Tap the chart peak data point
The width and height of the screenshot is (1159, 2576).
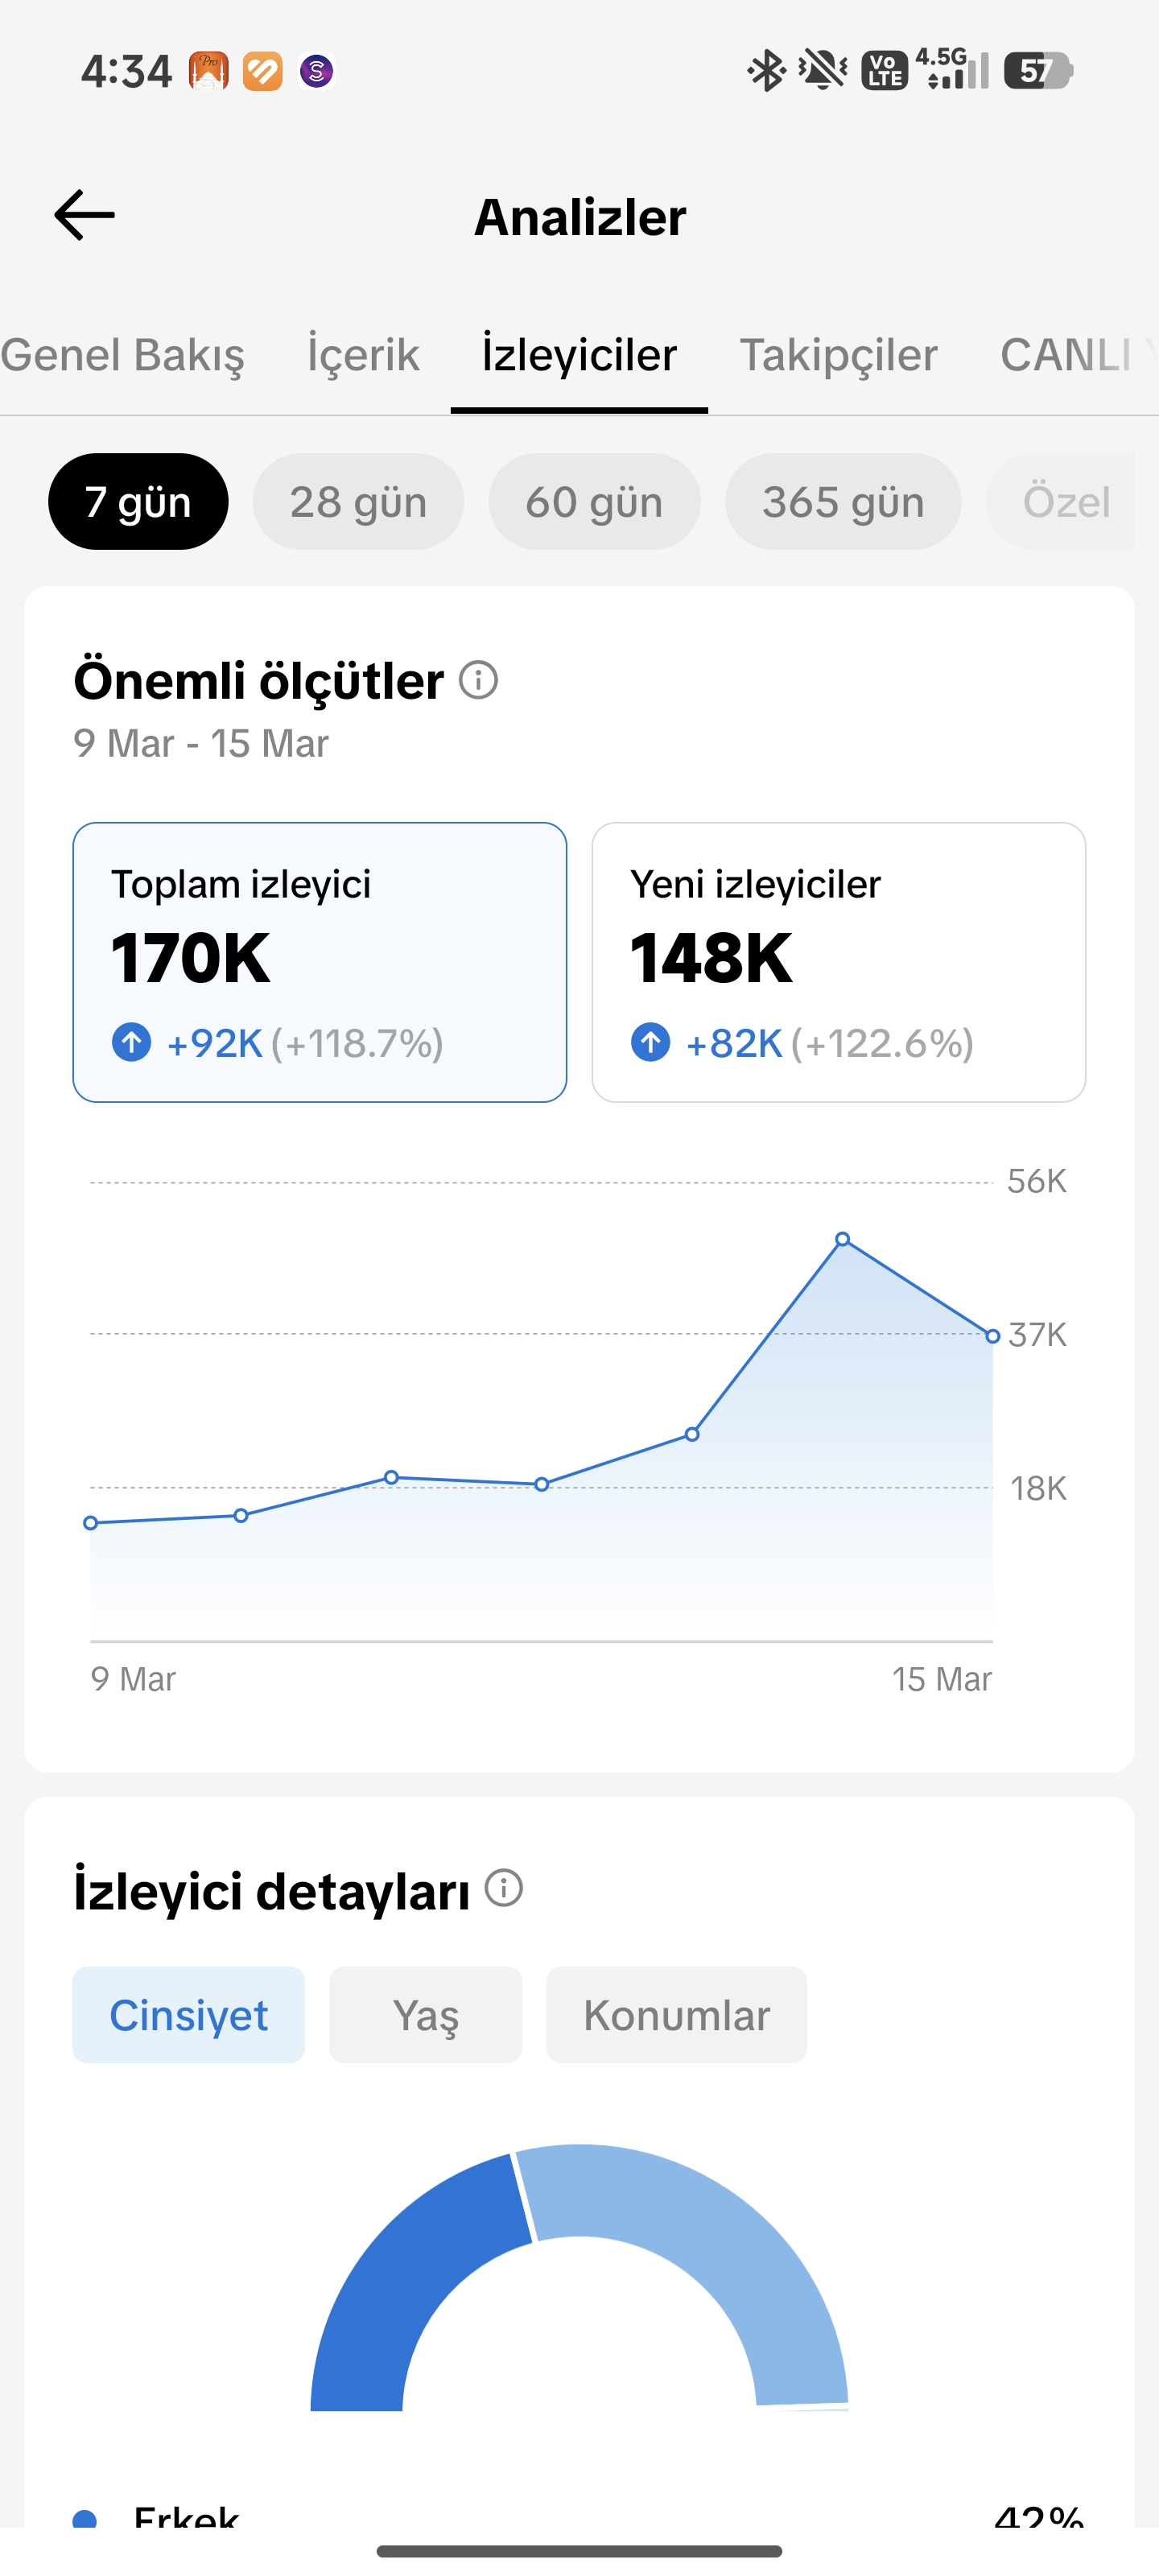(x=843, y=1239)
